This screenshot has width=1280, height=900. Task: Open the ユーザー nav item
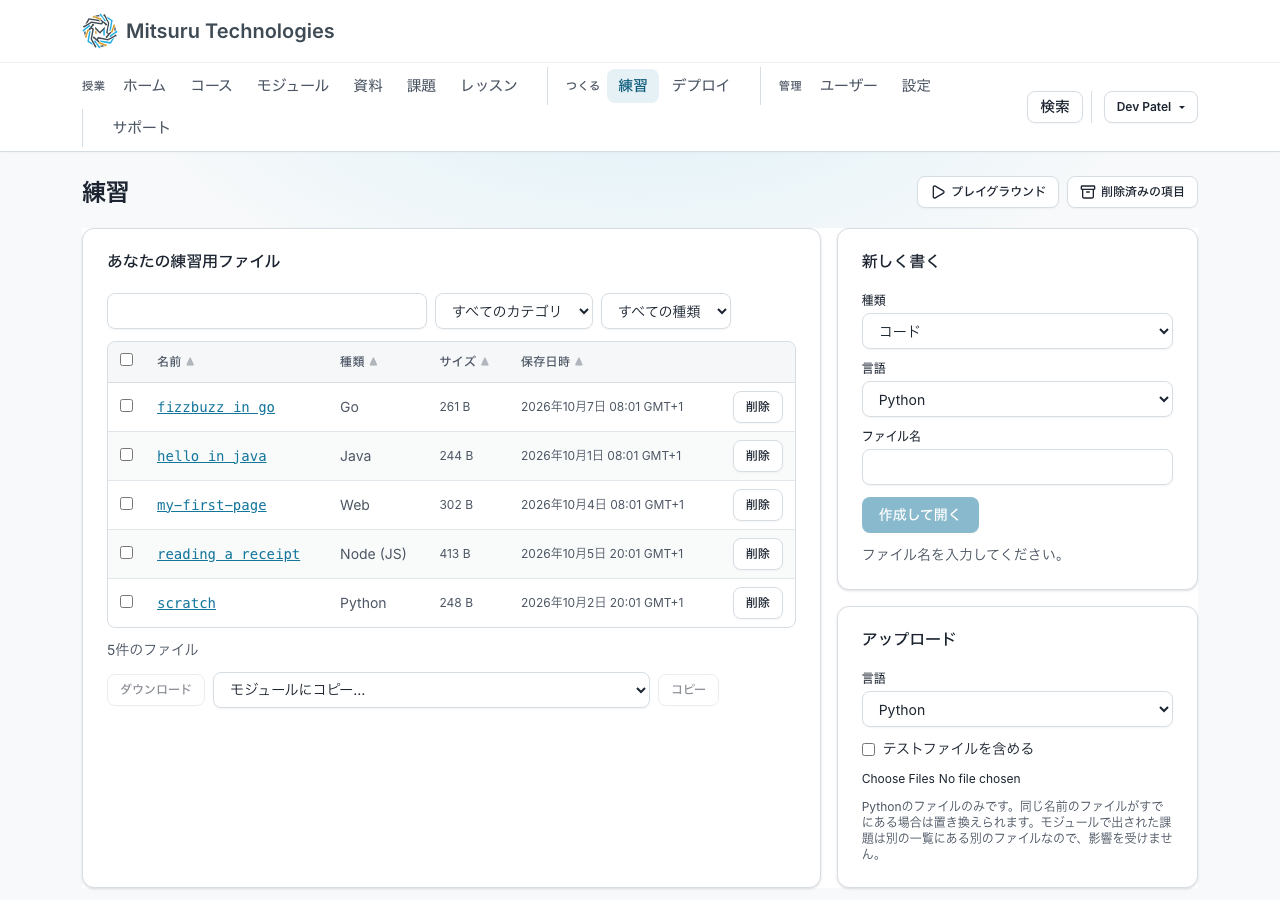pos(849,86)
